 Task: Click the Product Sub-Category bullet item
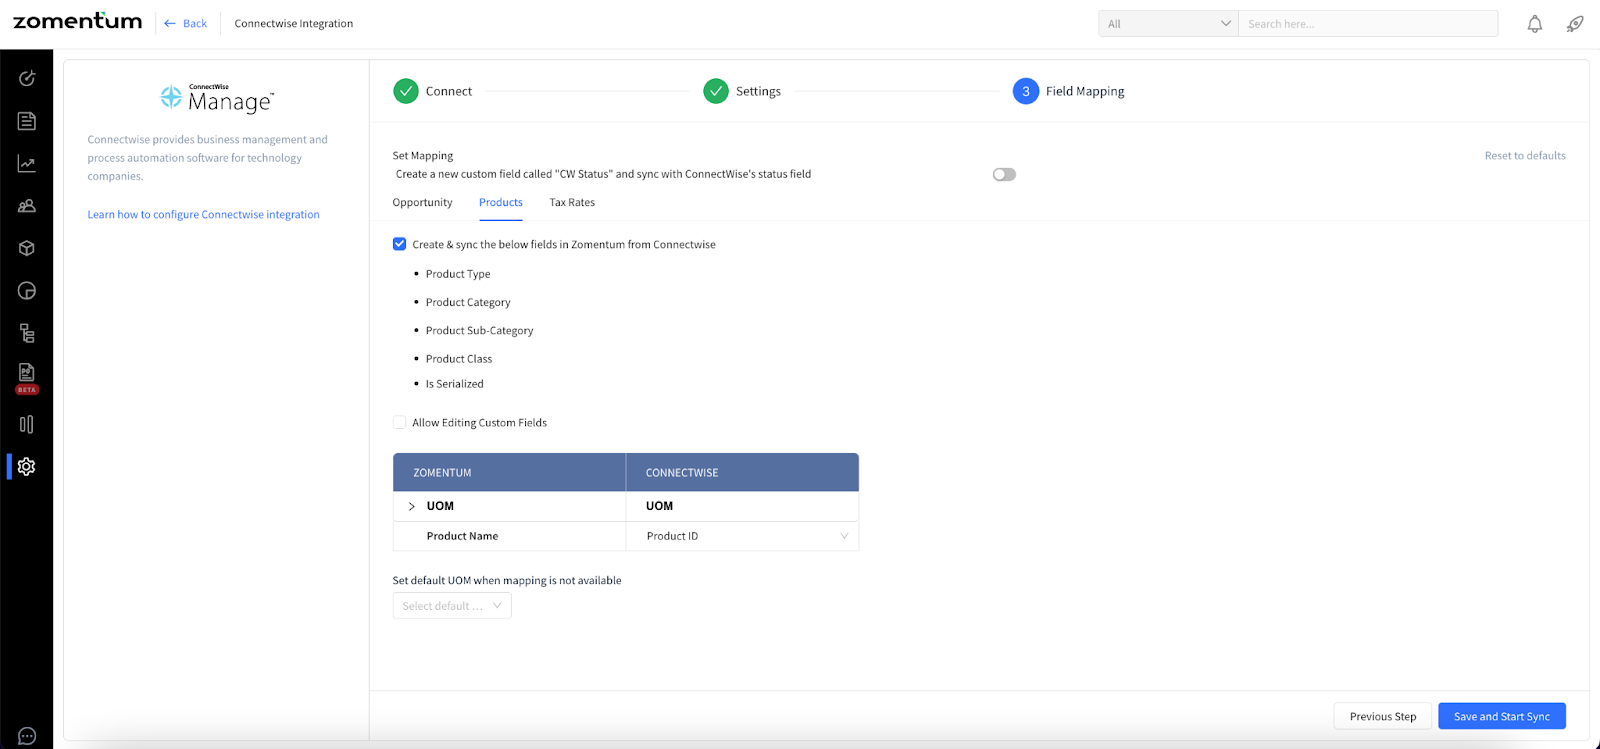pyautogui.click(x=479, y=330)
